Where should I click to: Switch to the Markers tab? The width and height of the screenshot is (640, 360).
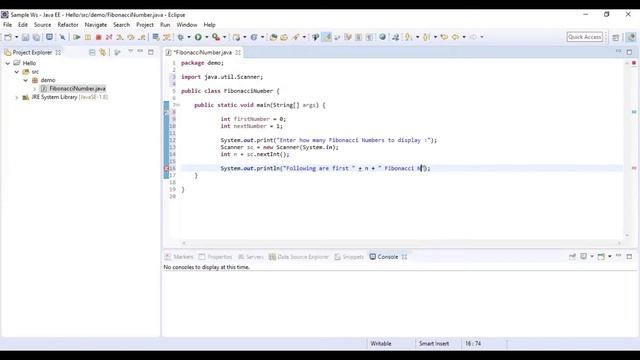(x=179, y=257)
